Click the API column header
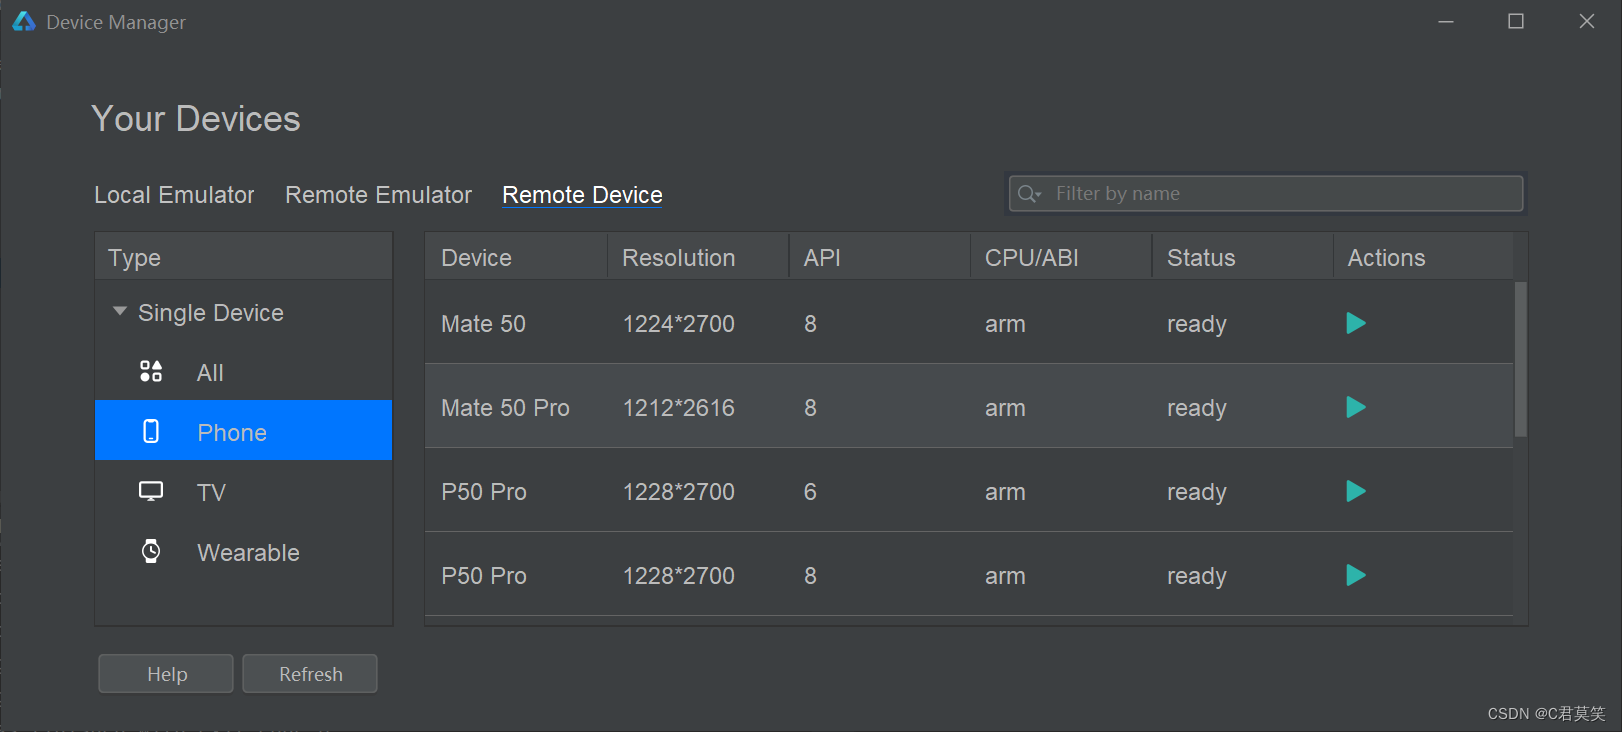This screenshot has width=1622, height=732. tap(880, 257)
